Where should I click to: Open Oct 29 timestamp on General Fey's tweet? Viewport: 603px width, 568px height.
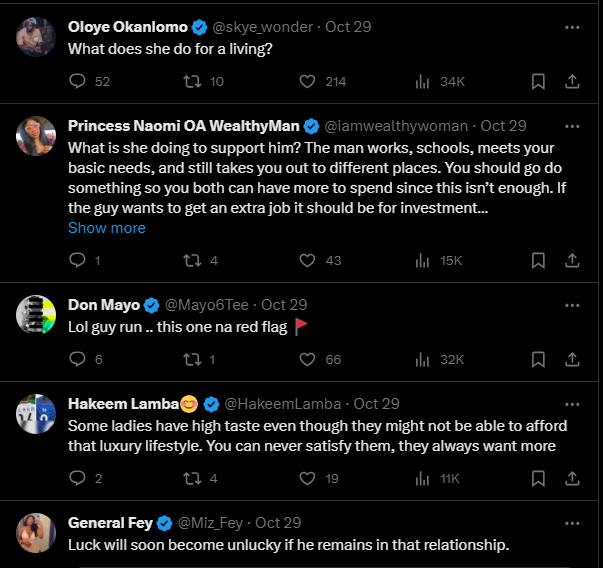(279, 523)
